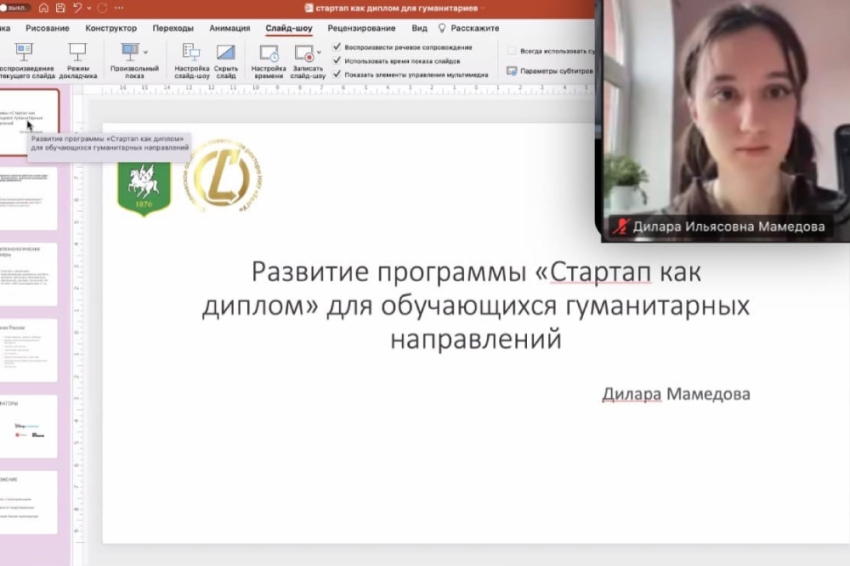
Task: Open the Рецензирование ribbon tab
Action: (x=360, y=28)
